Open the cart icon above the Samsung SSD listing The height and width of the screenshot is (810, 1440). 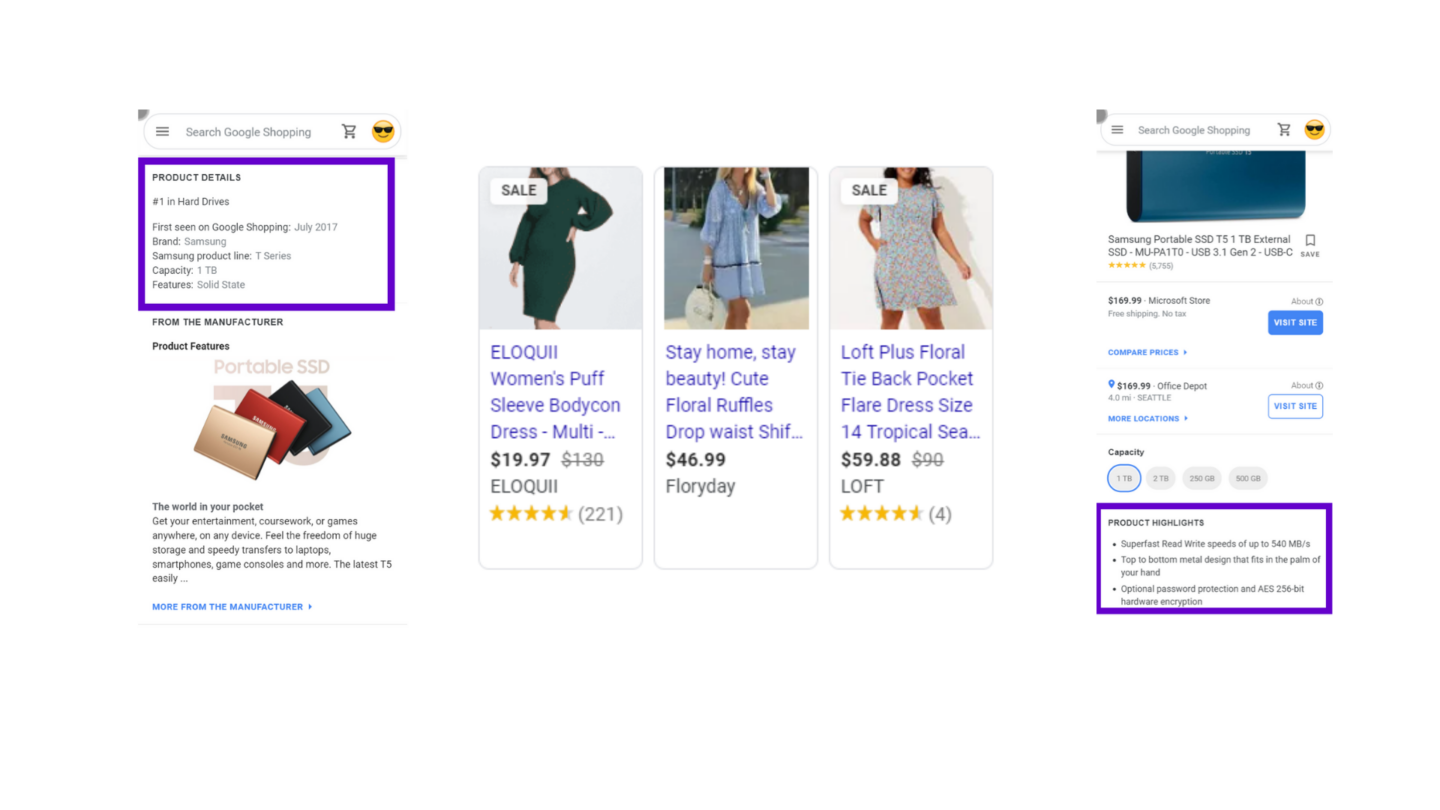point(1284,130)
